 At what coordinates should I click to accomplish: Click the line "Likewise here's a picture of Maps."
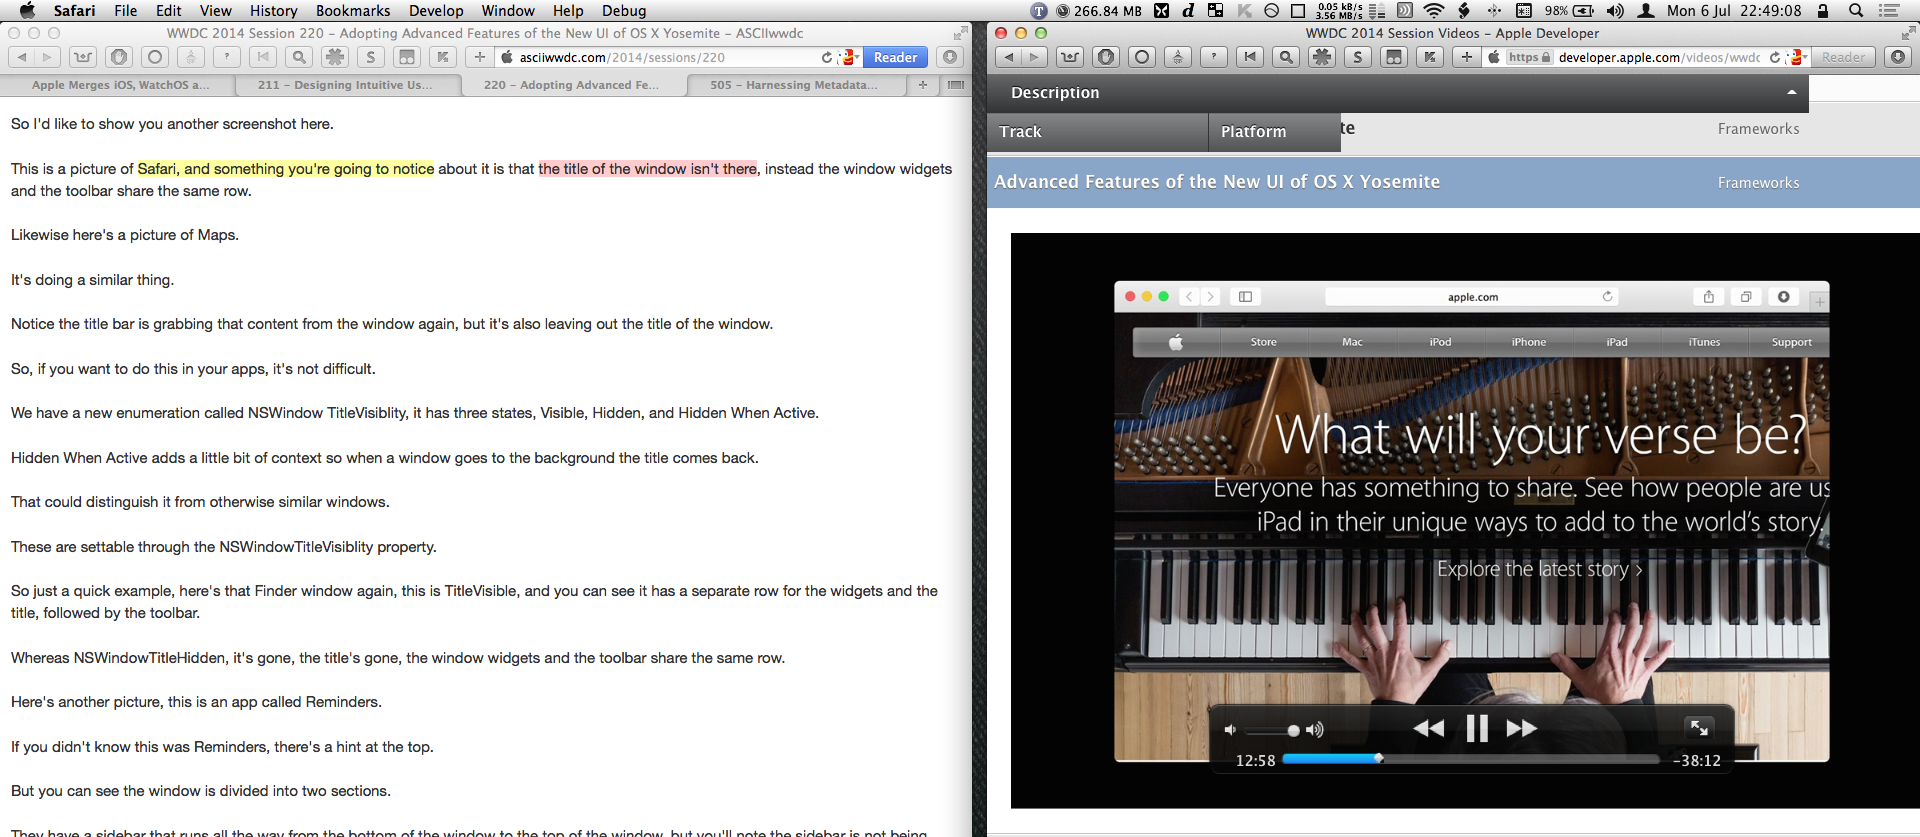[x=125, y=235]
